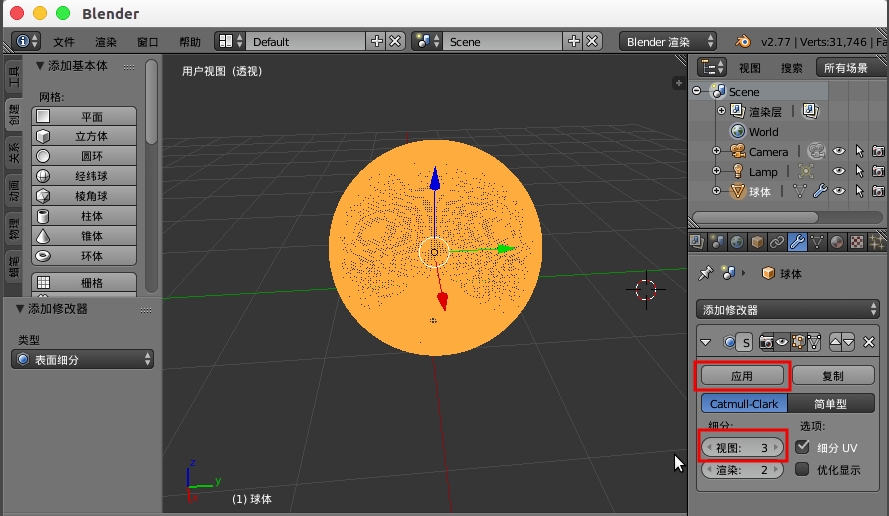Open the Blender 渲染 engine dropdown
Viewport: 889px width, 516px height.
pyautogui.click(x=668, y=41)
